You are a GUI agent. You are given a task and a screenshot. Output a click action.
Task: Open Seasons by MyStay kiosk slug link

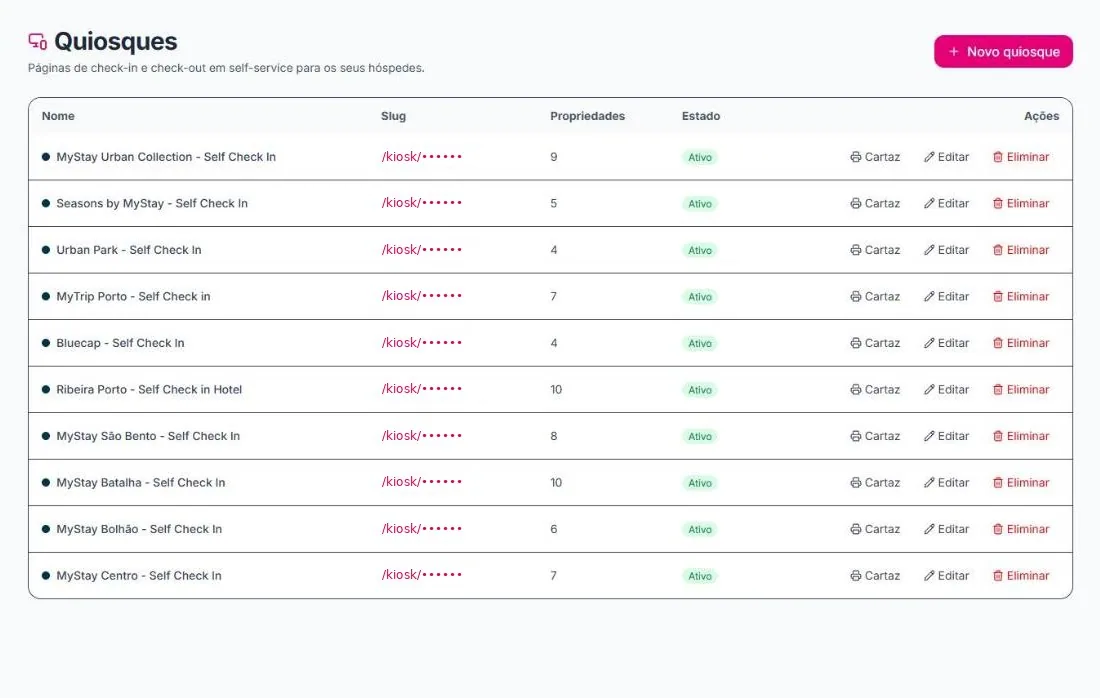pos(422,203)
